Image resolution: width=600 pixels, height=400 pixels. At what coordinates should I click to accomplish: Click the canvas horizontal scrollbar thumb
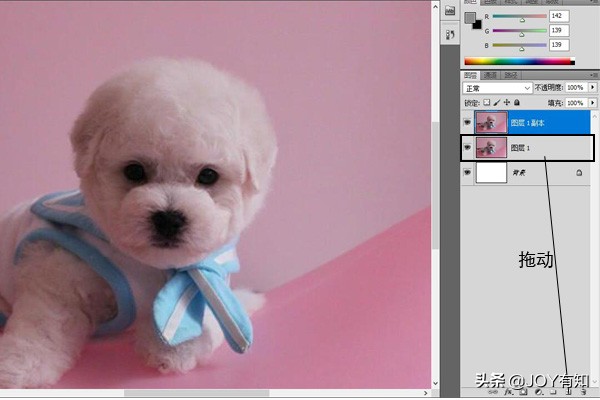pyautogui.click(x=196, y=393)
